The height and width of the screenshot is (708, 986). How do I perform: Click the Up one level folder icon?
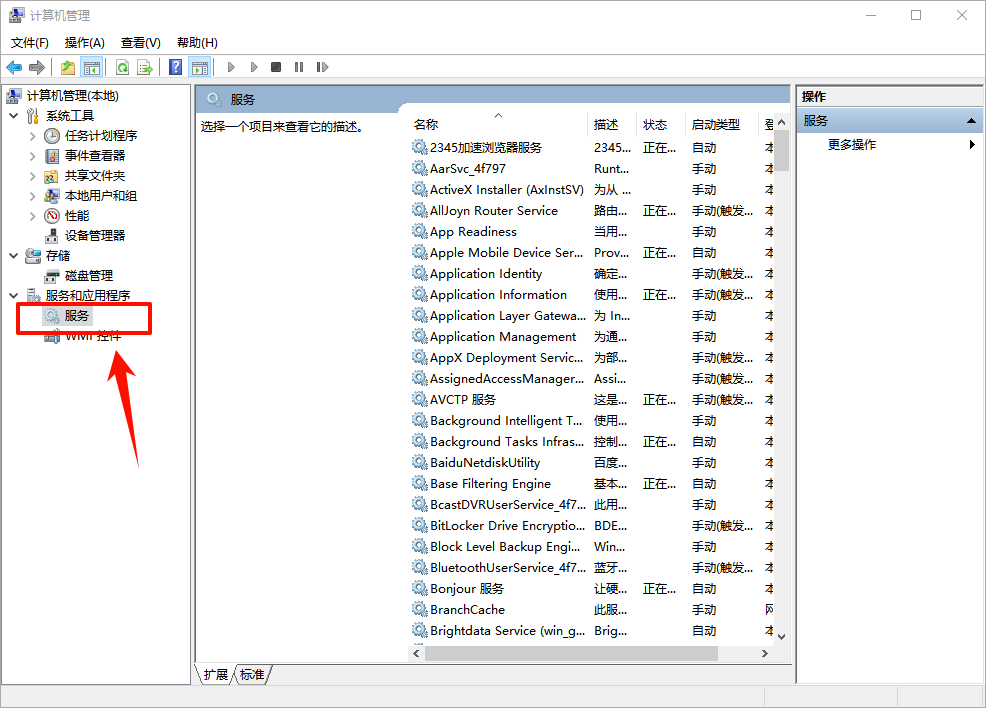[68, 67]
